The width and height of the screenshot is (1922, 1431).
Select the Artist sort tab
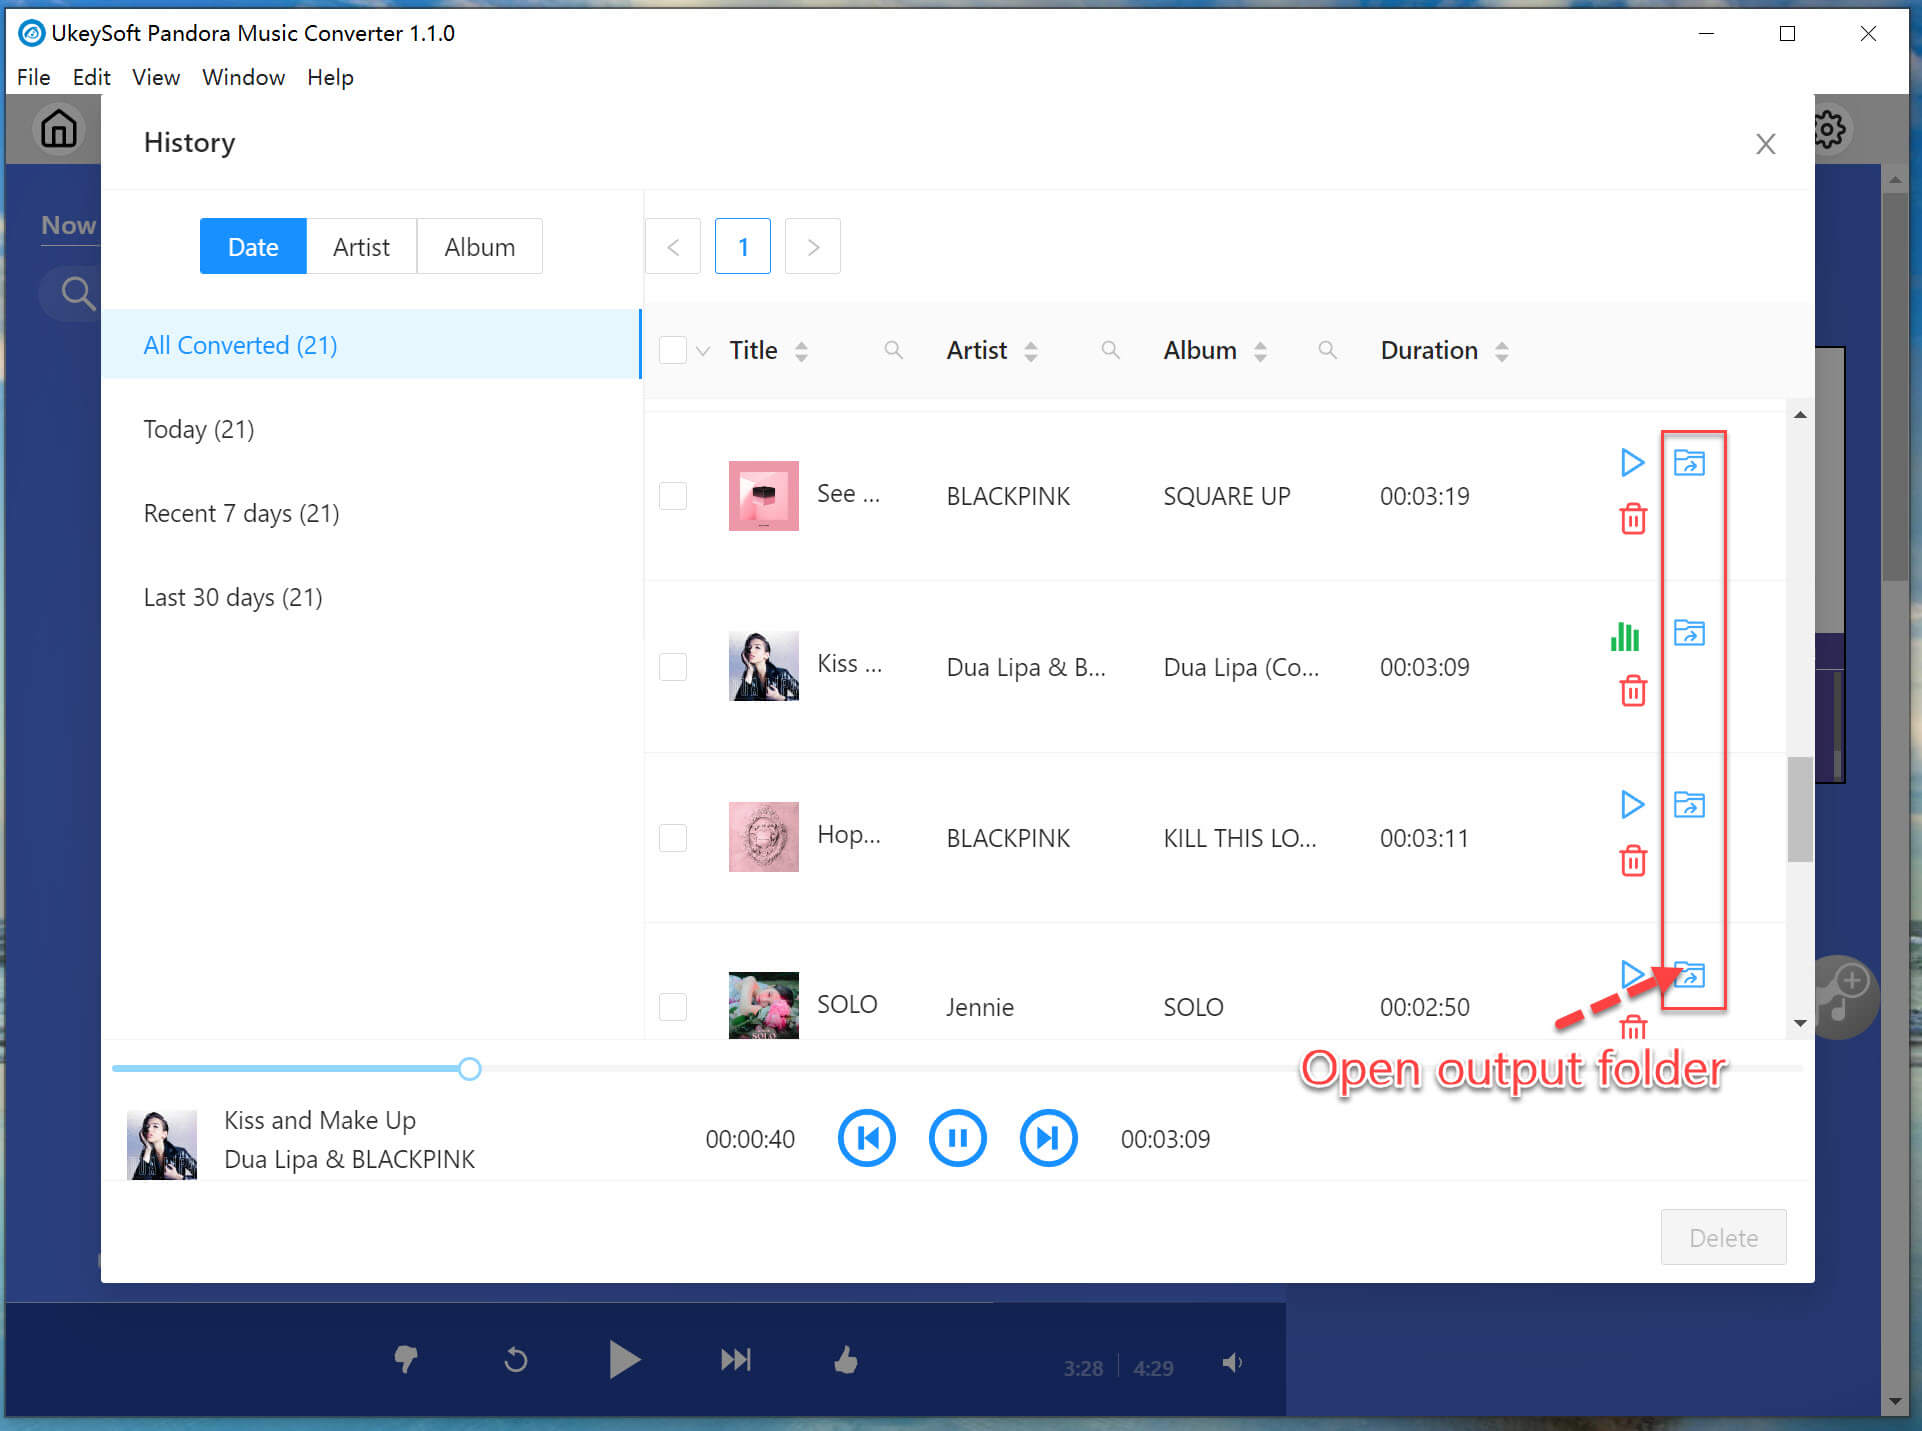click(361, 245)
